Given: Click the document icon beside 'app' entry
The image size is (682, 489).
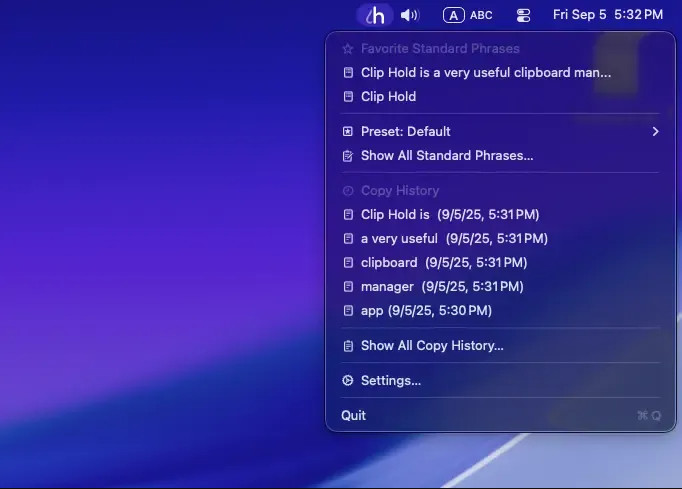Looking at the screenshot, I should click(x=348, y=310).
